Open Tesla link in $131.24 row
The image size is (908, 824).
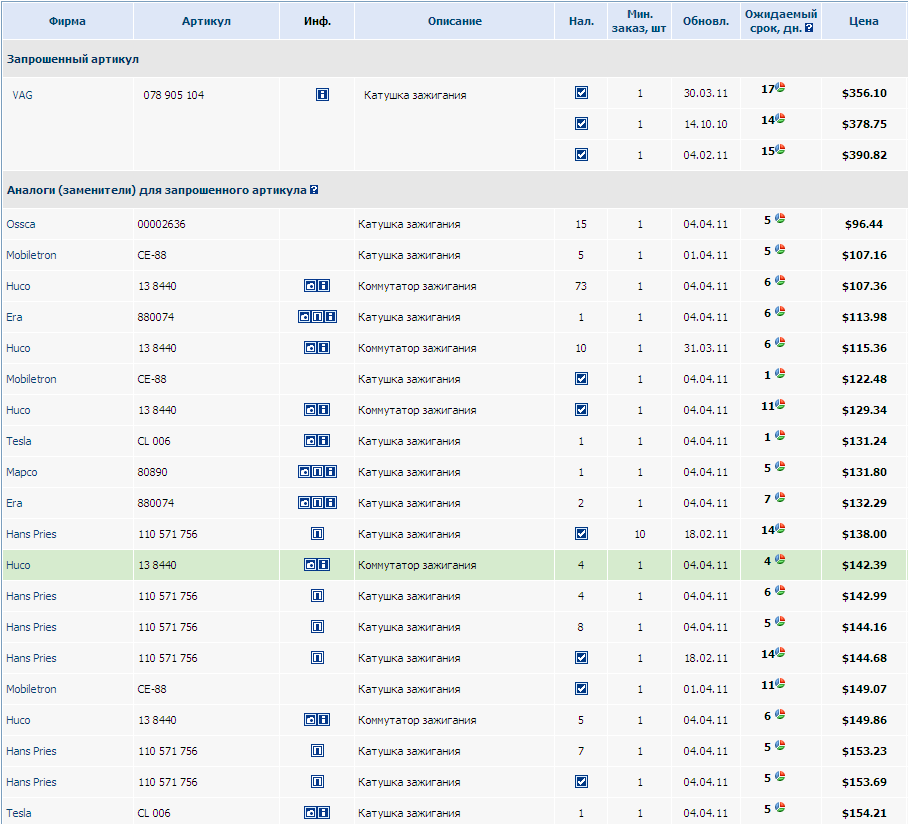click(x=19, y=441)
